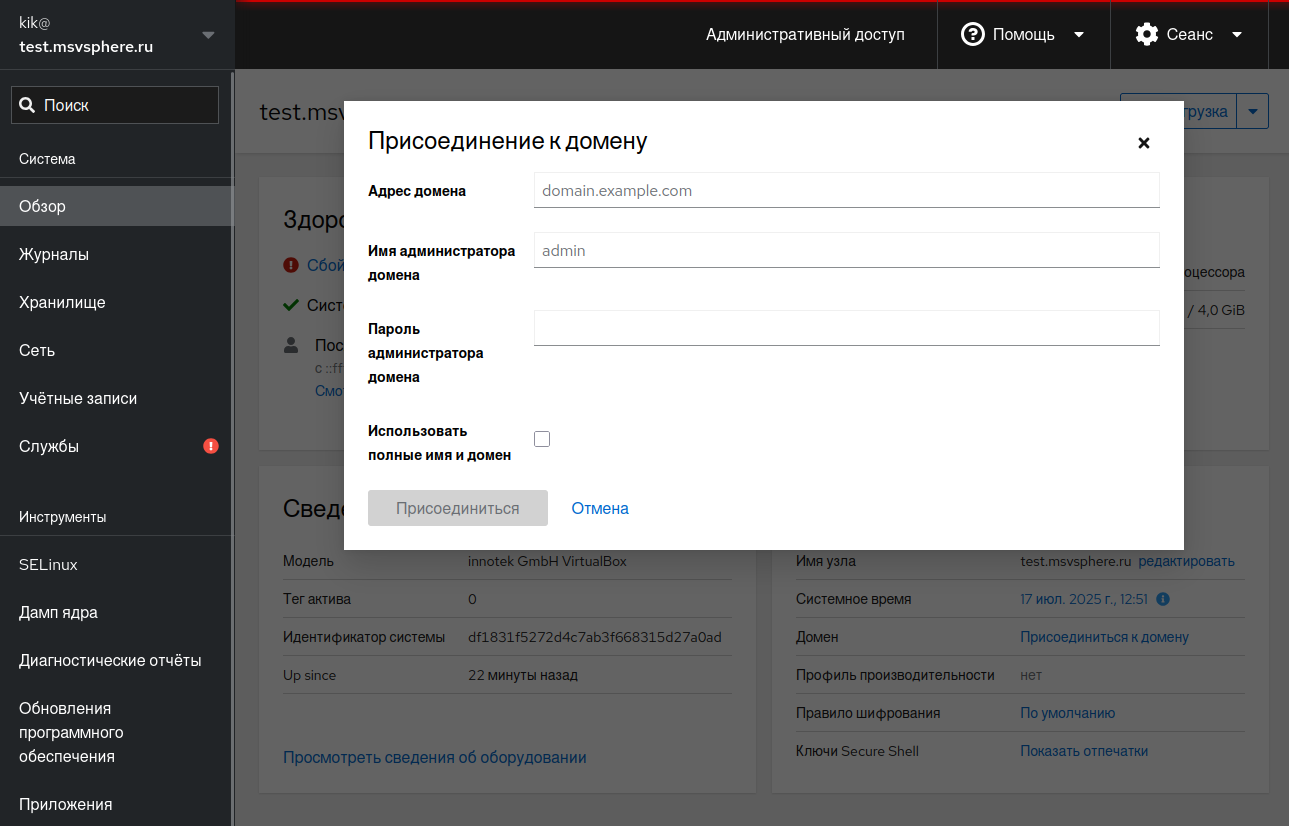Image resolution: width=1289 pixels, height=826 pixels.
Task: Click the domain address input field
Action: (846, 190)
